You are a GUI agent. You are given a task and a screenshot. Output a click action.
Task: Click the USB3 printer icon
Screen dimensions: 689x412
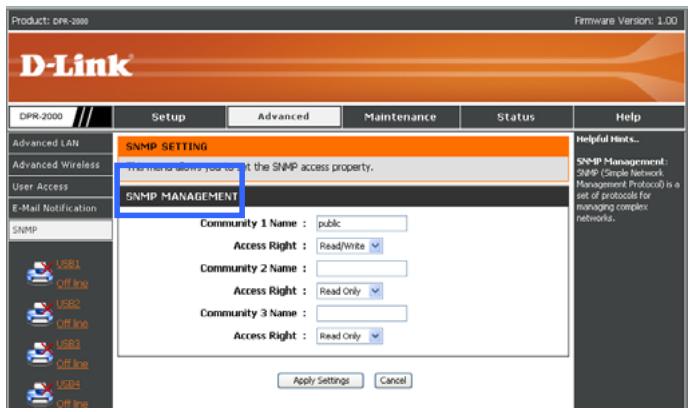pyautogui.click(x=40, y=354)
